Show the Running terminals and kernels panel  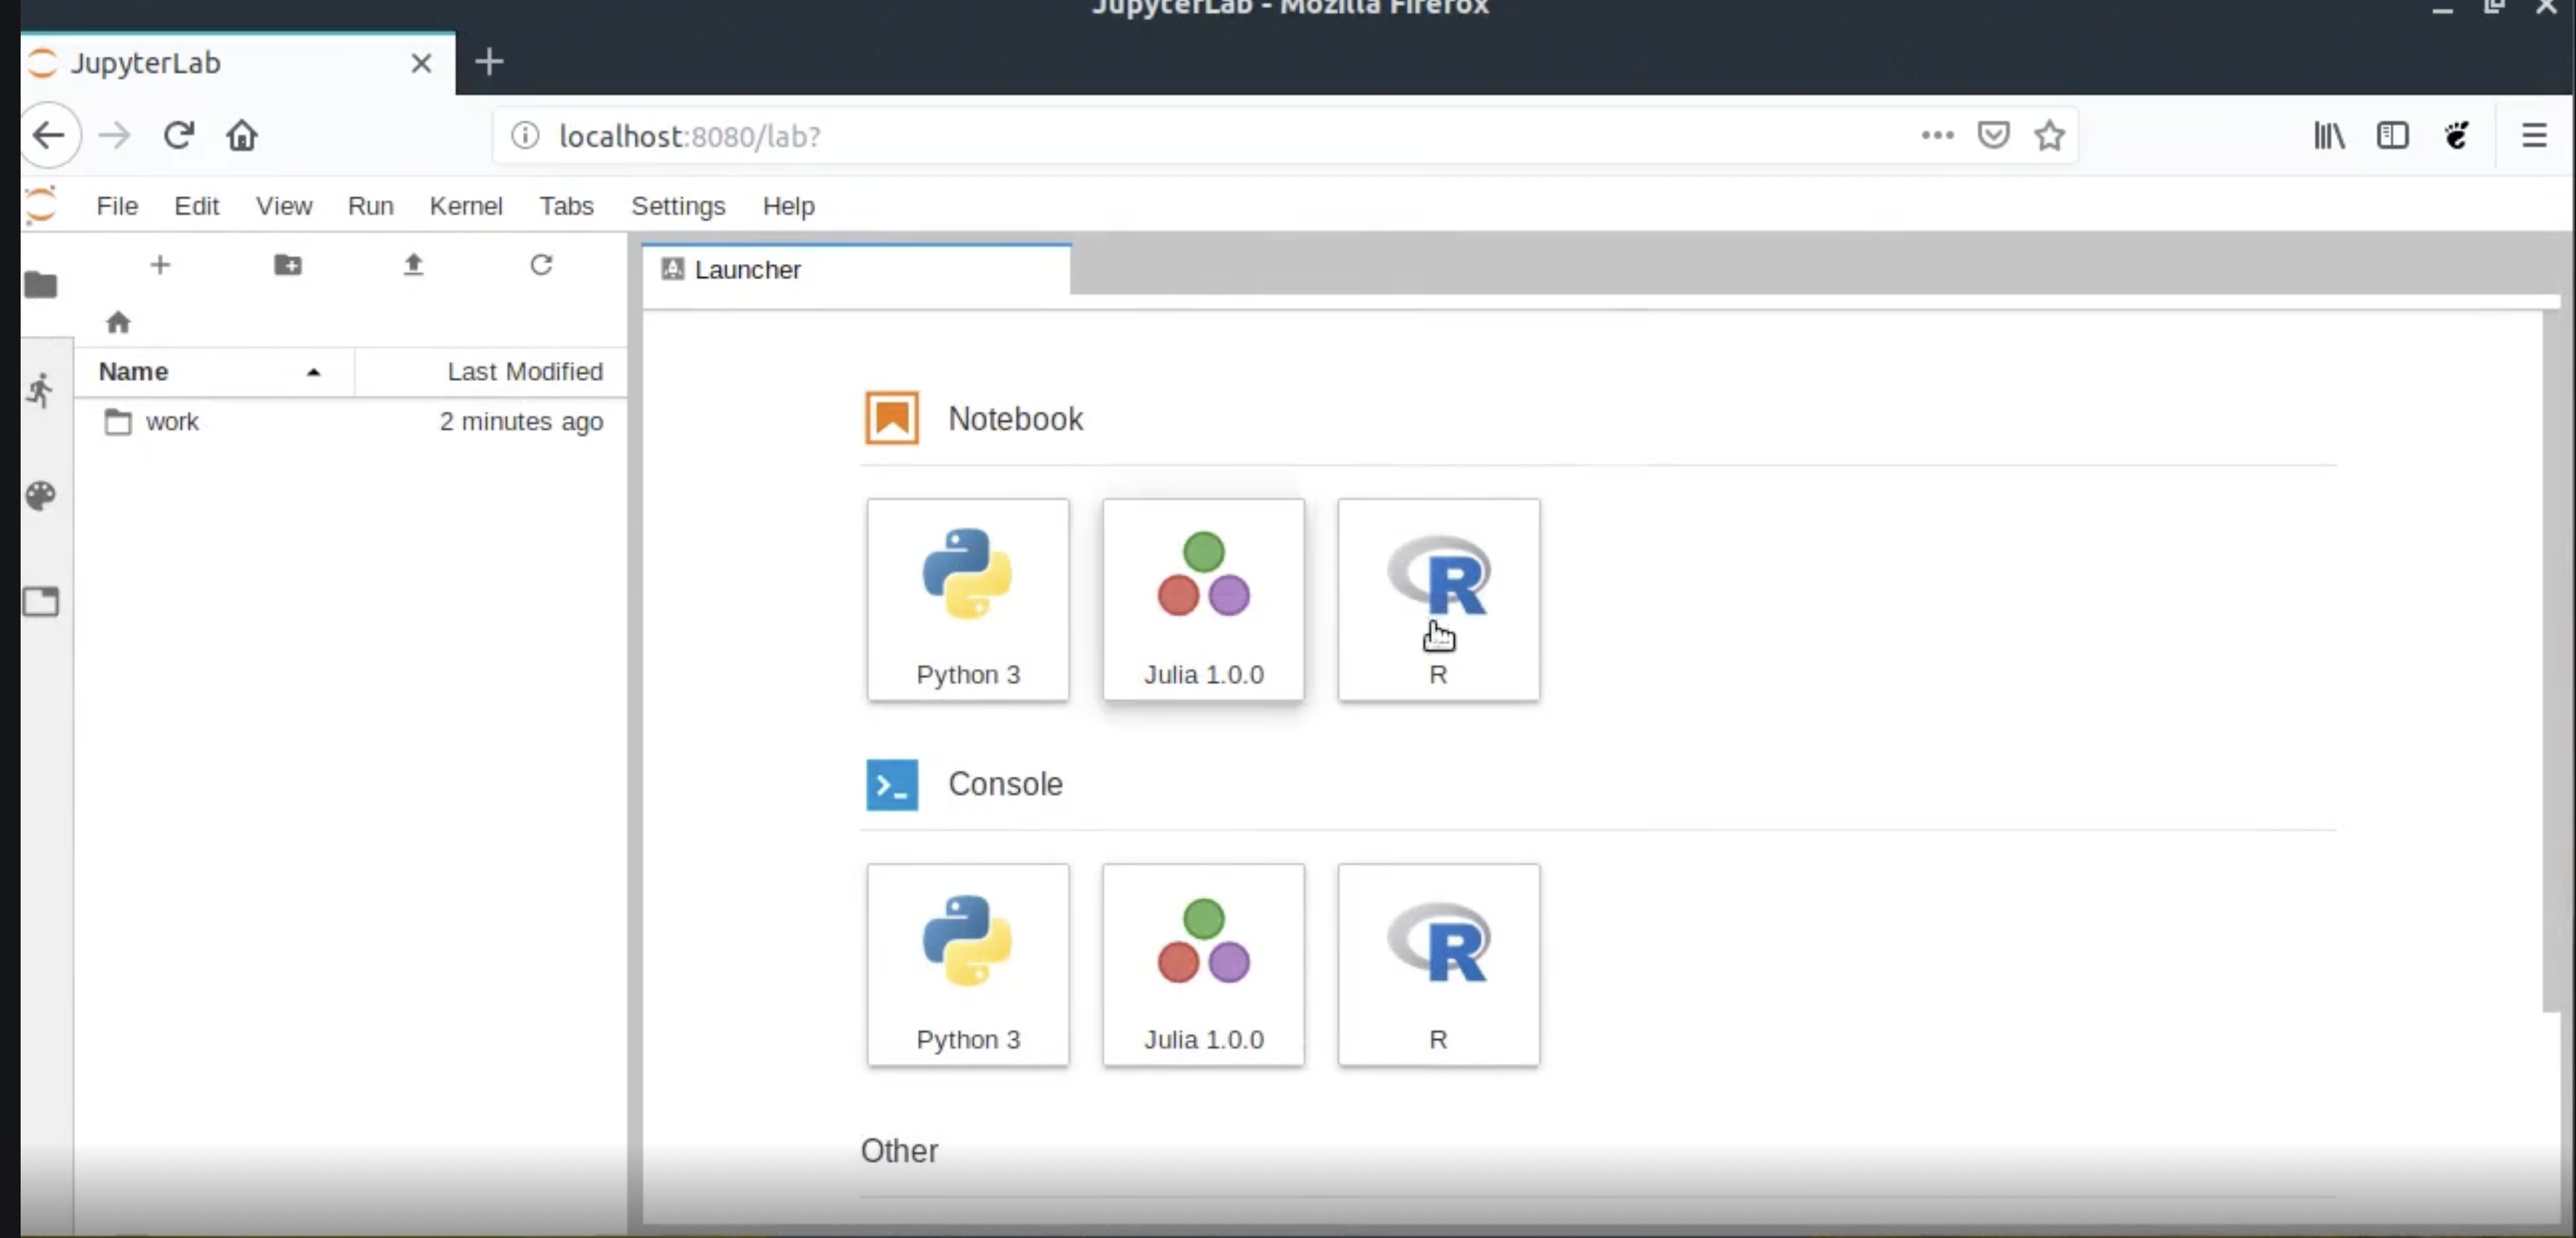coord(41,390)
